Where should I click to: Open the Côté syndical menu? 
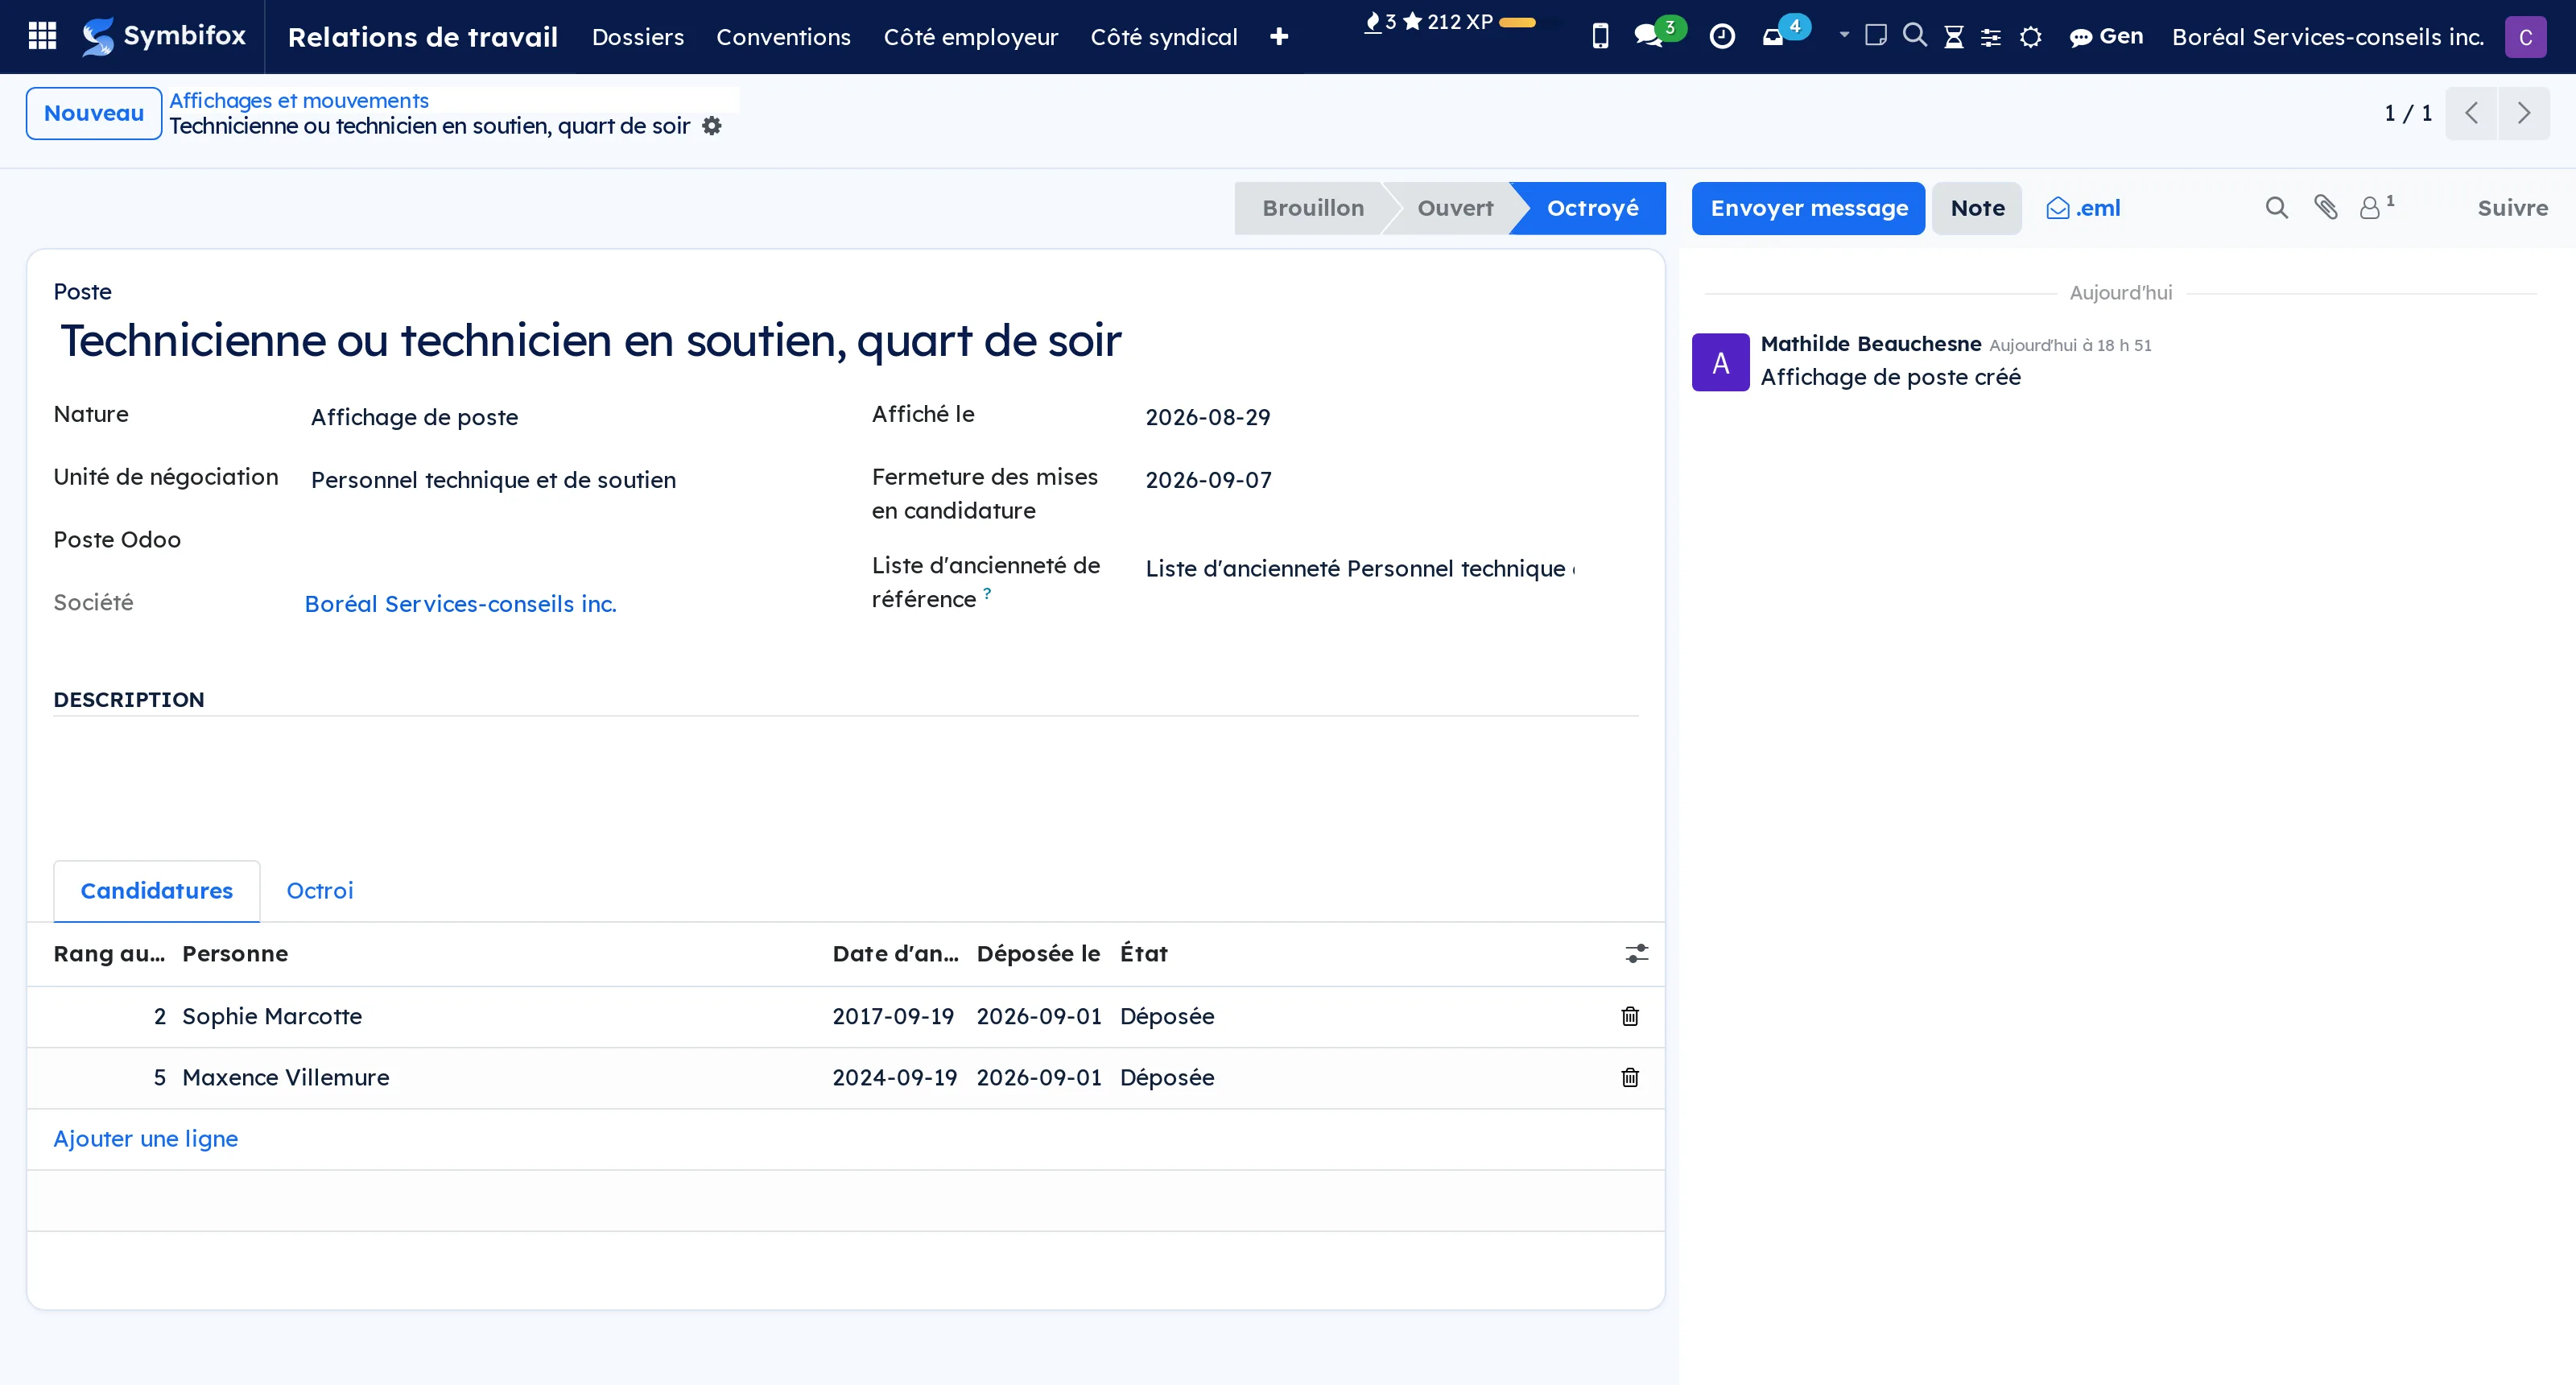1164,37
